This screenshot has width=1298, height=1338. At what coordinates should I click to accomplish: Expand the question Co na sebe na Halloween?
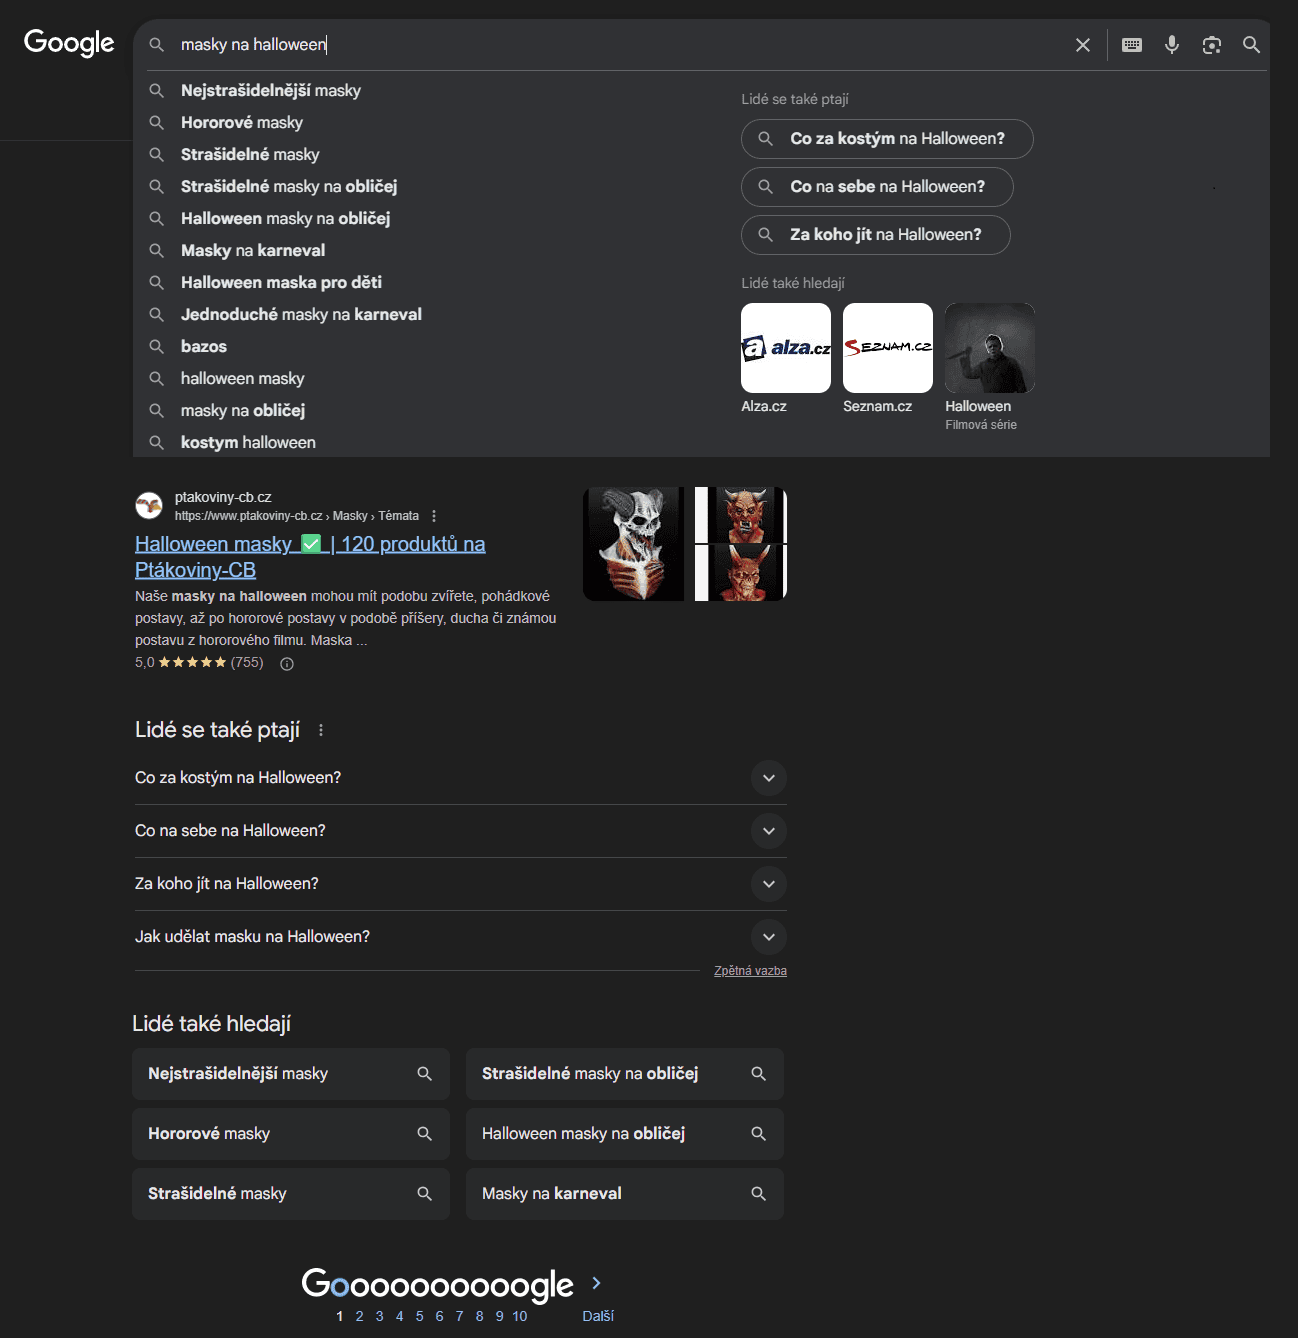click(x=768, y=831)
